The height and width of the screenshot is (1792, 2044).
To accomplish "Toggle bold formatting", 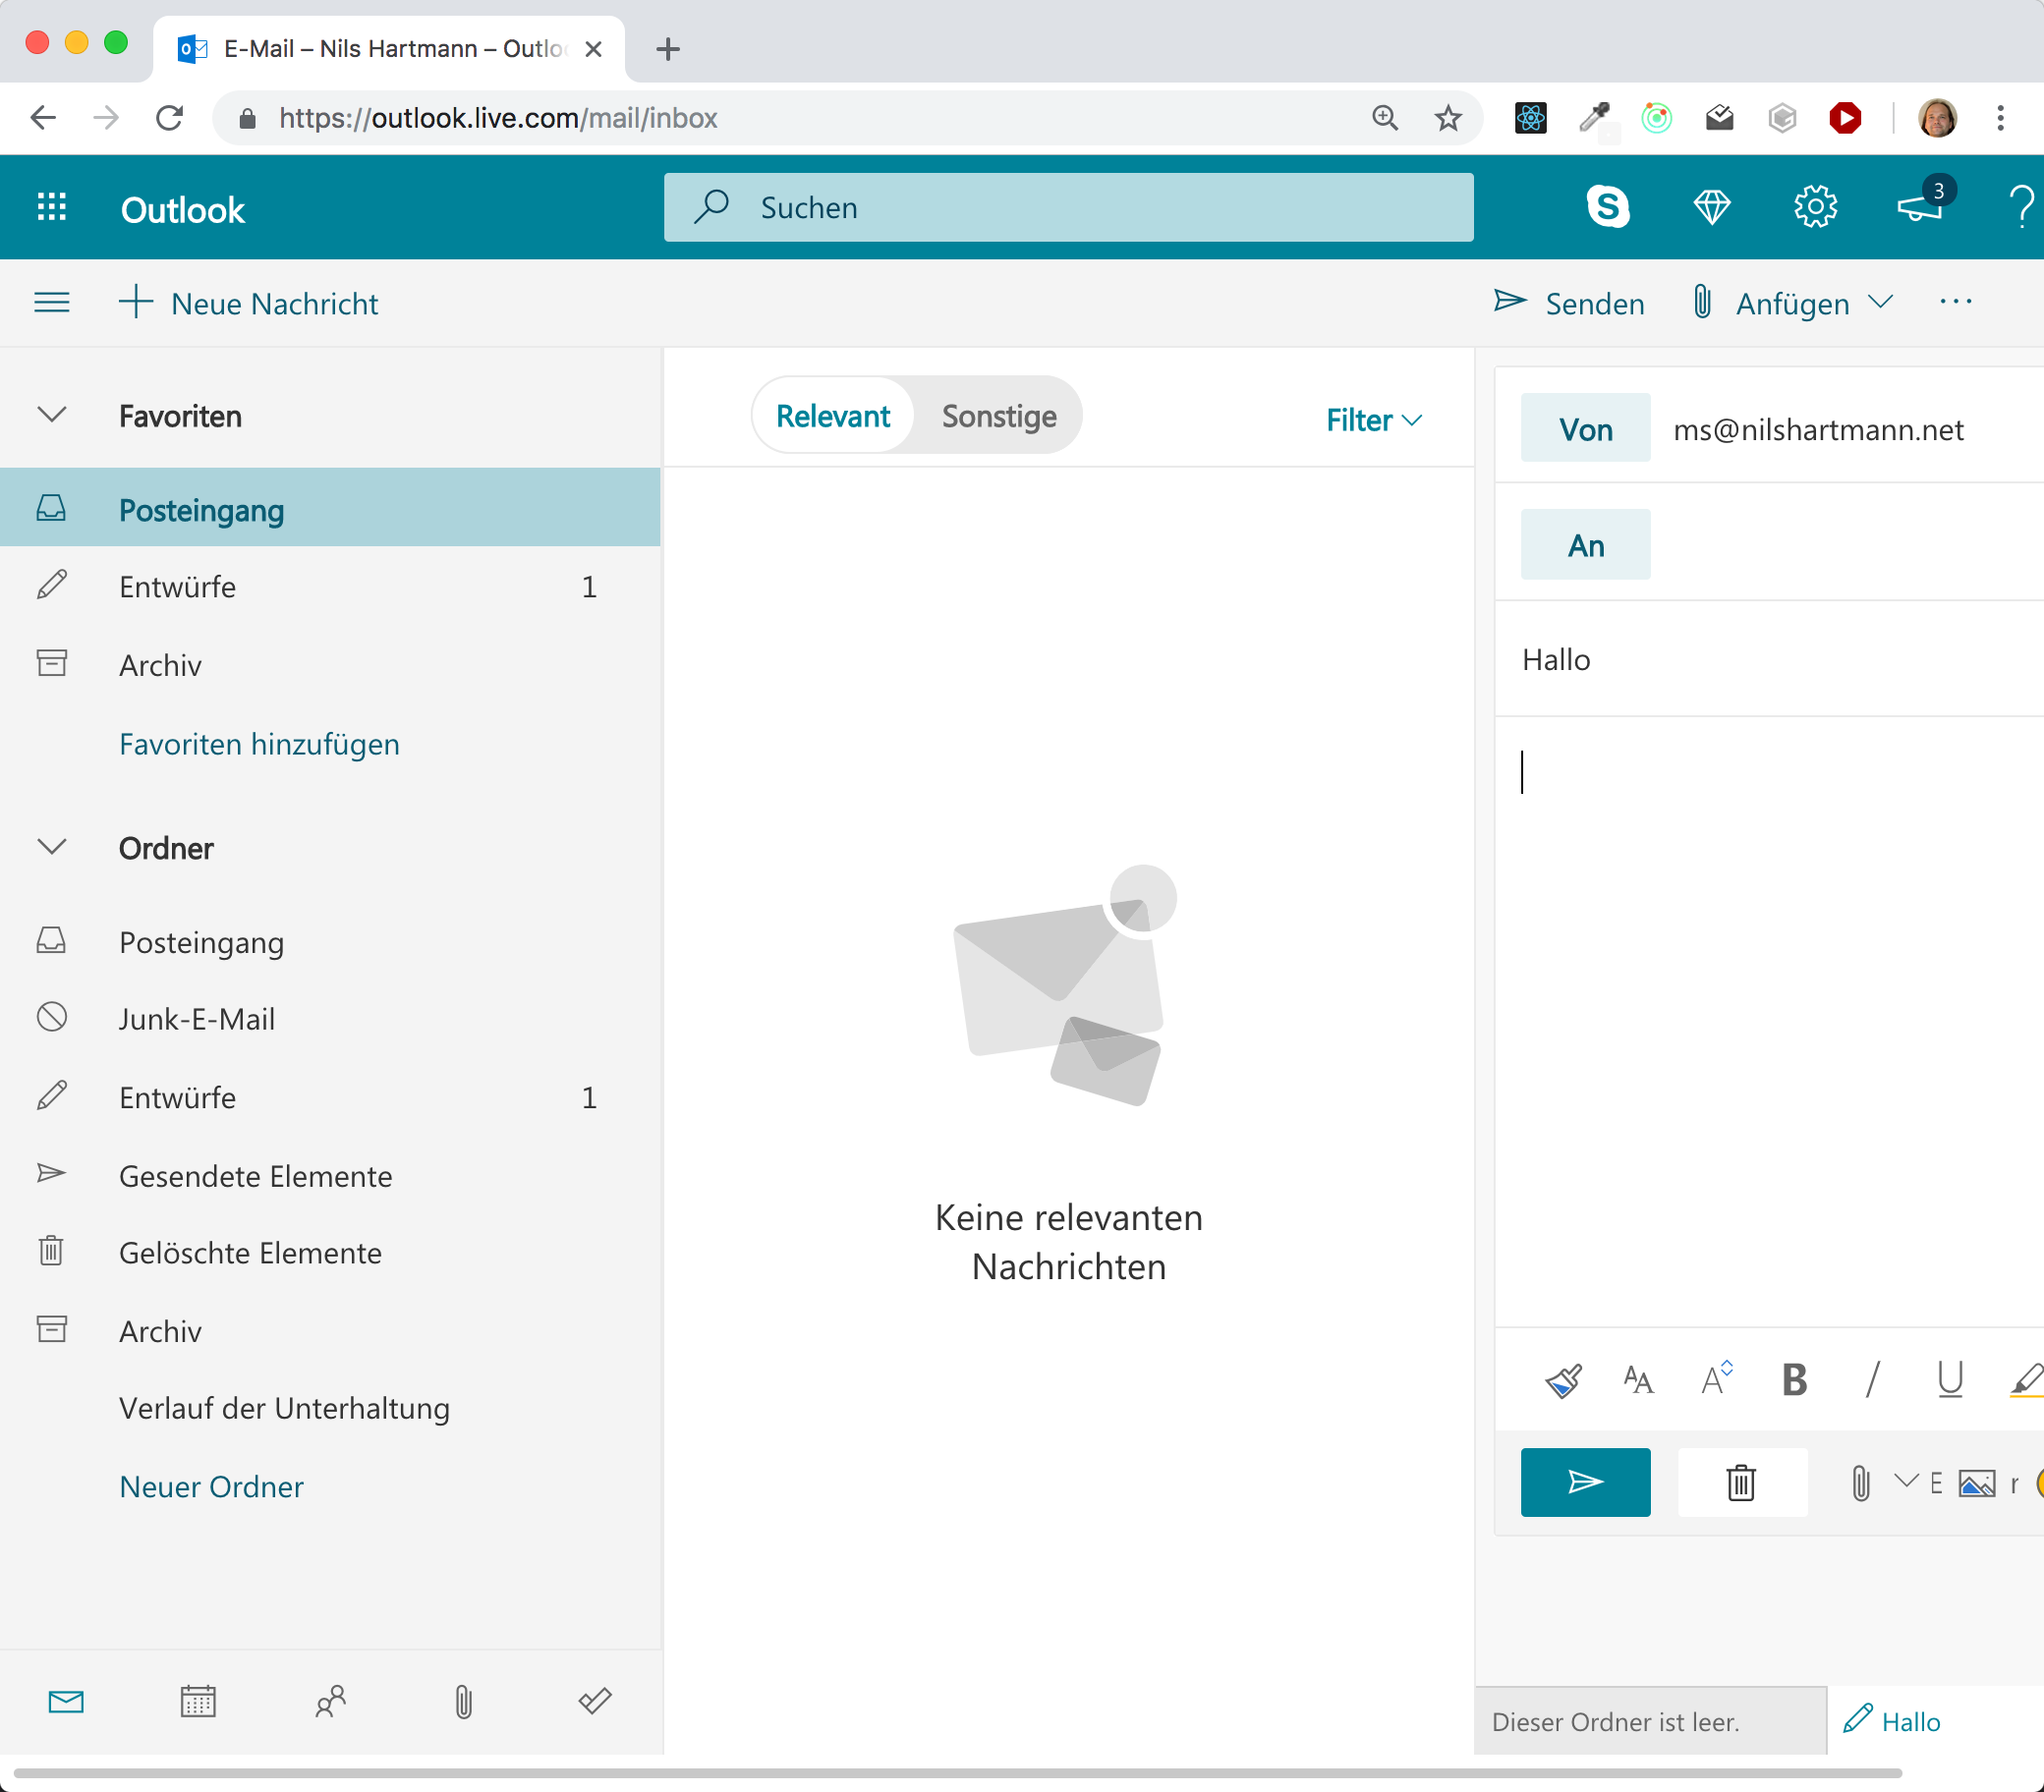I will (1794, 1380).
